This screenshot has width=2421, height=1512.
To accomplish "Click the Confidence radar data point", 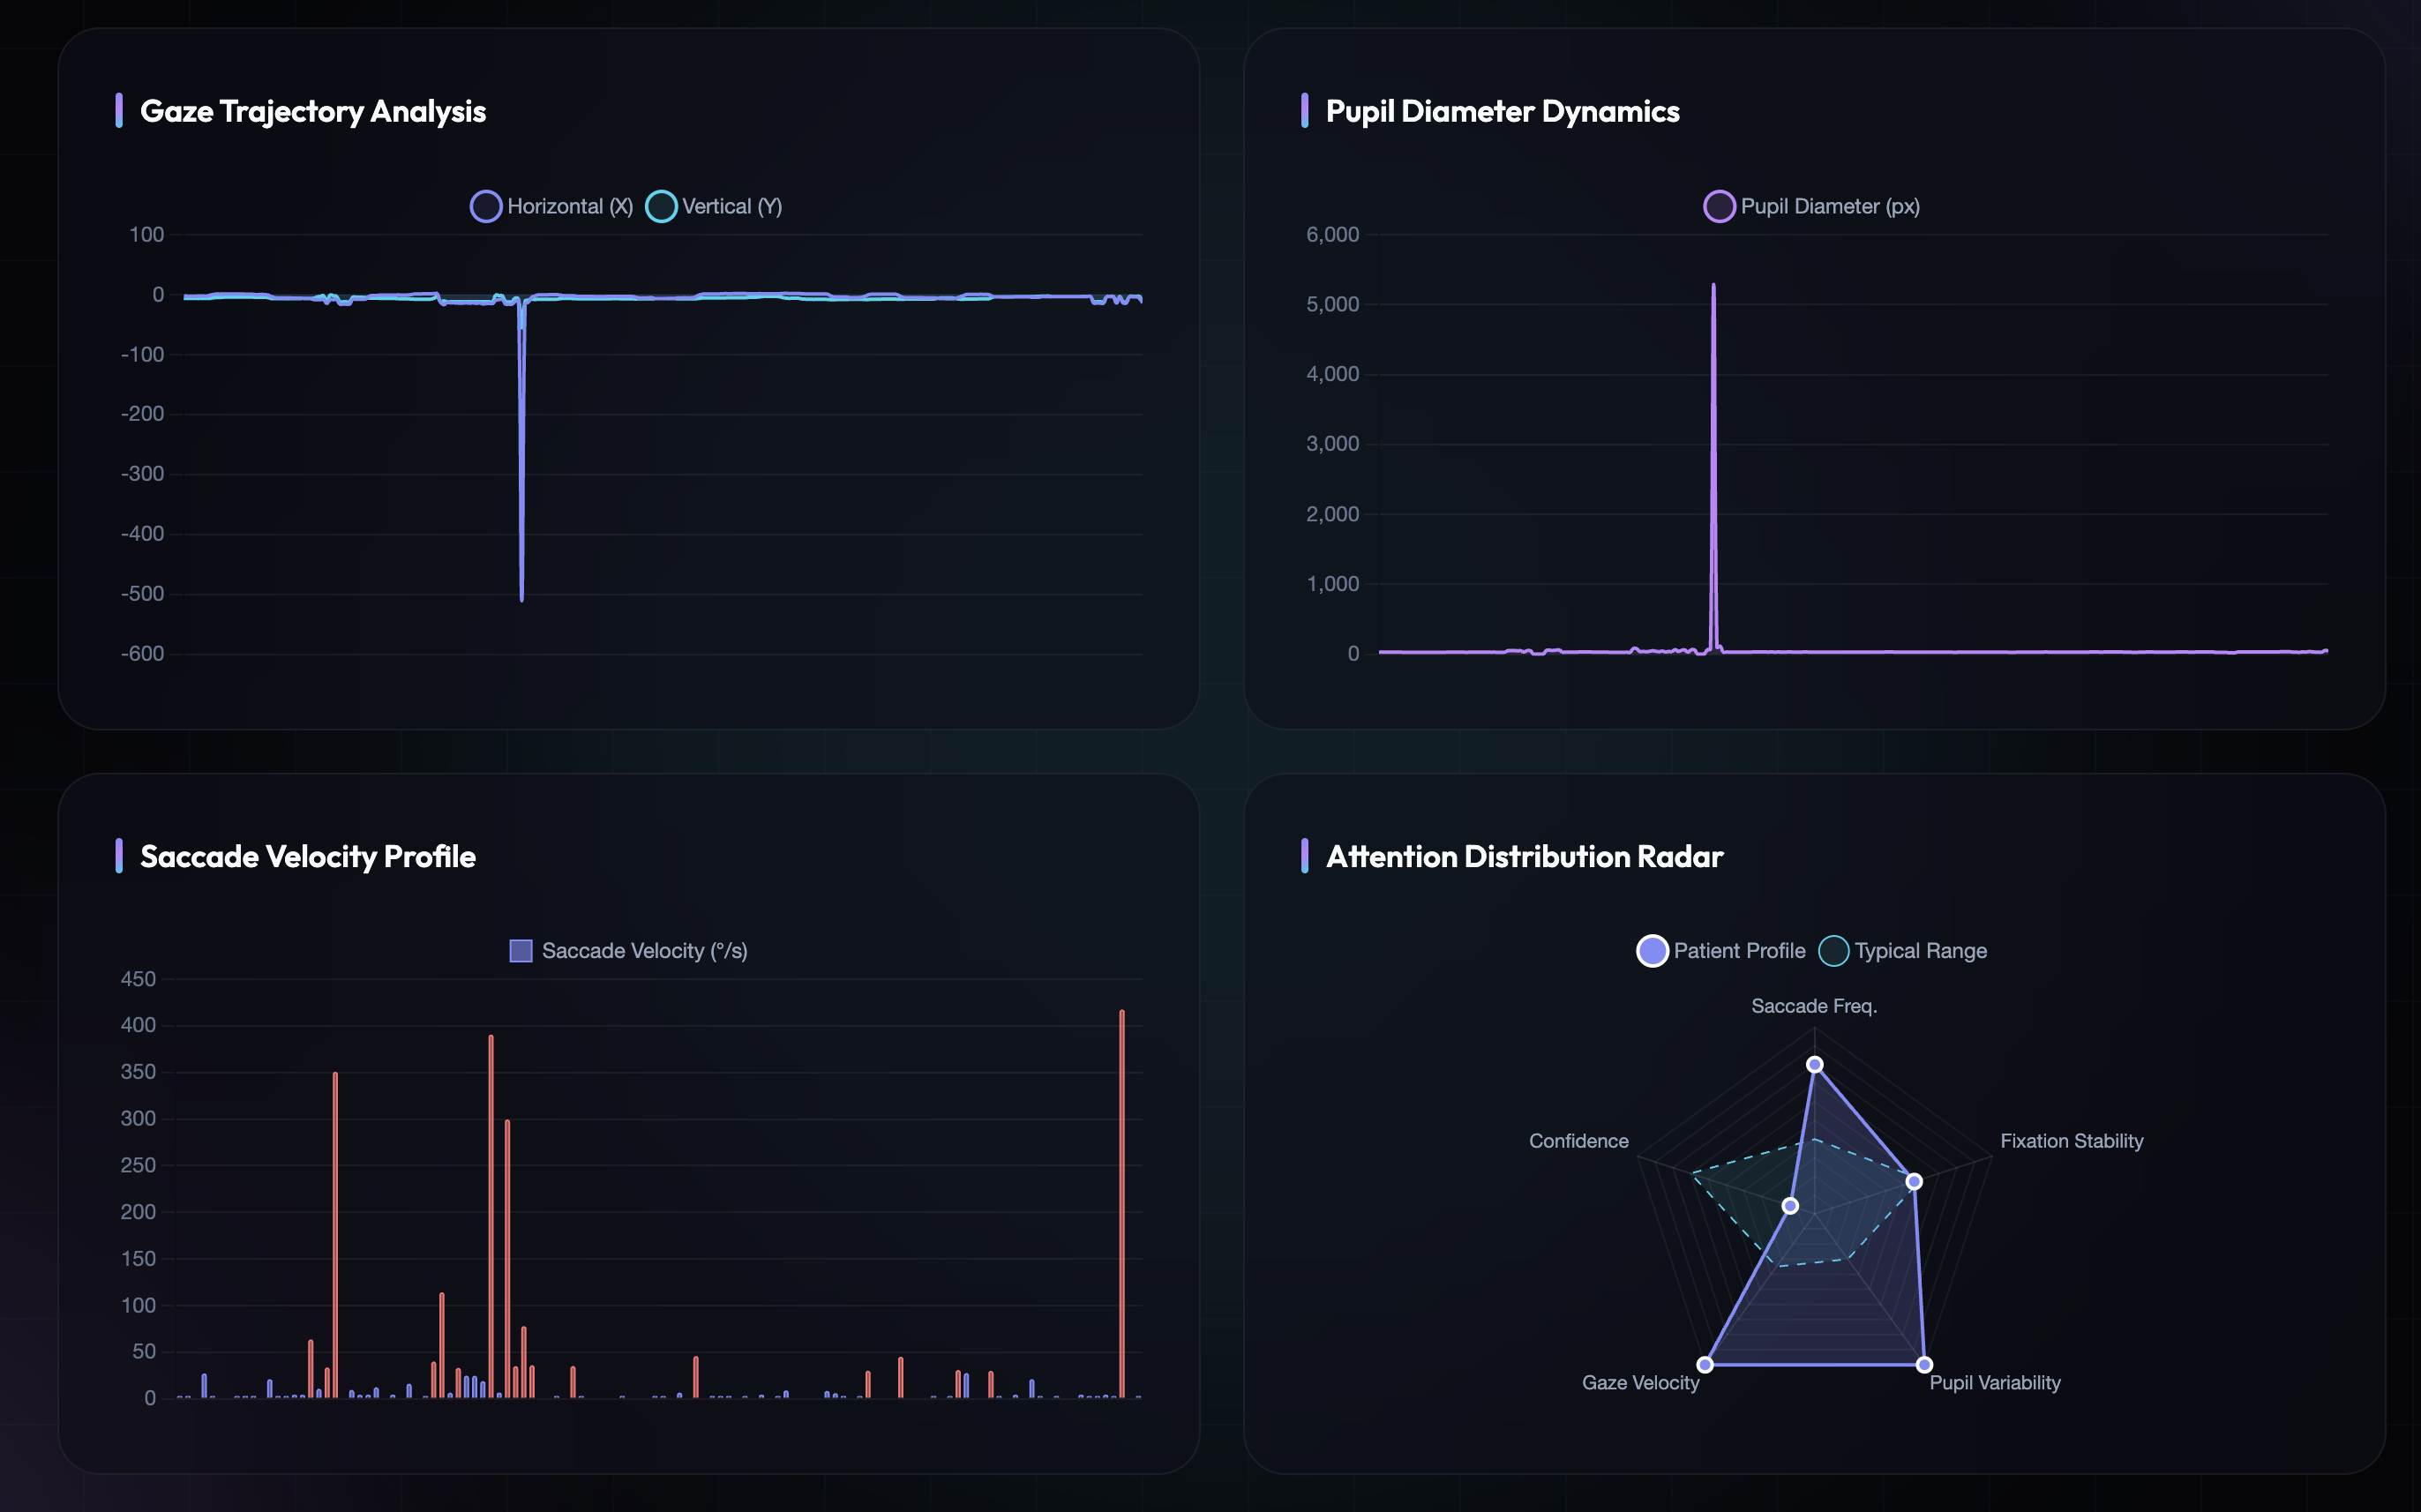I will point(1791,1206).
